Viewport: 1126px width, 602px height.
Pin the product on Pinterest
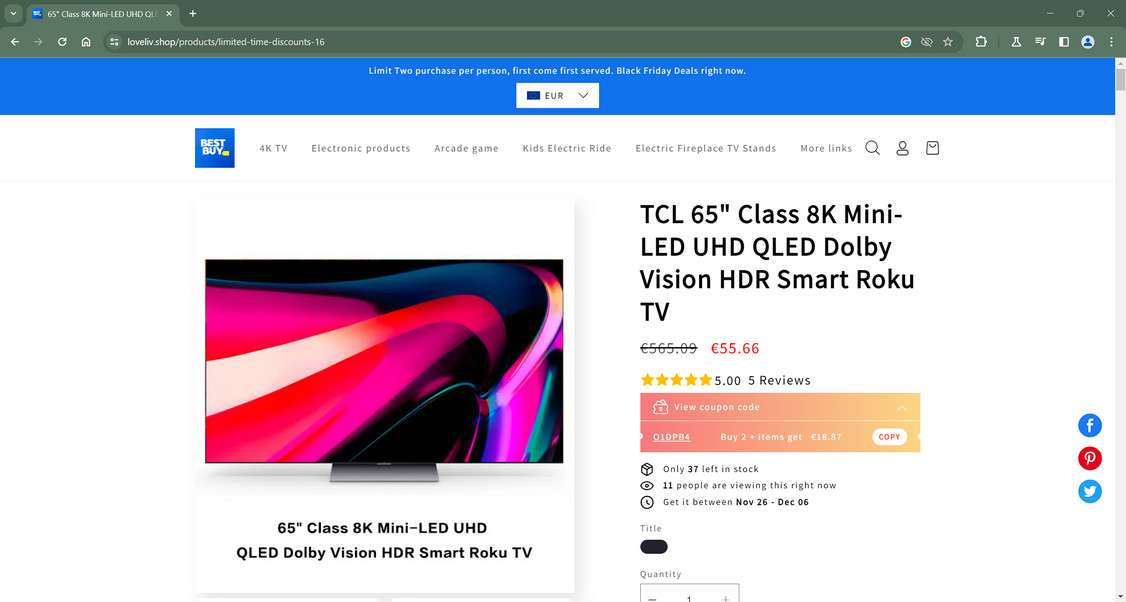pos(1089,458)
